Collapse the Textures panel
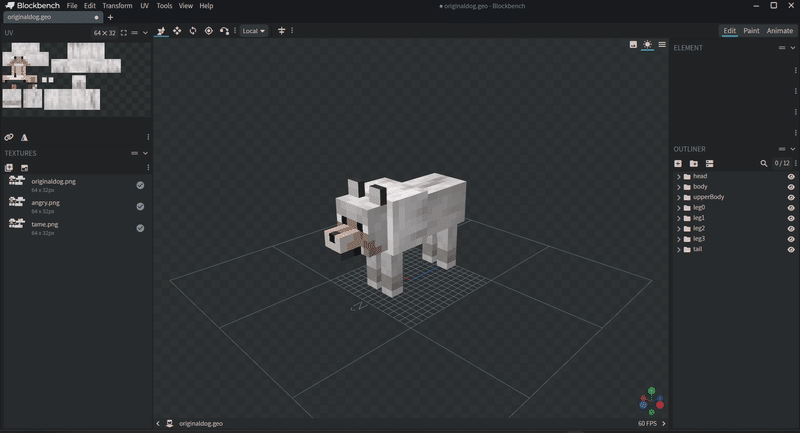The width and height of the screenshot is (800, 433). point(145,153)
